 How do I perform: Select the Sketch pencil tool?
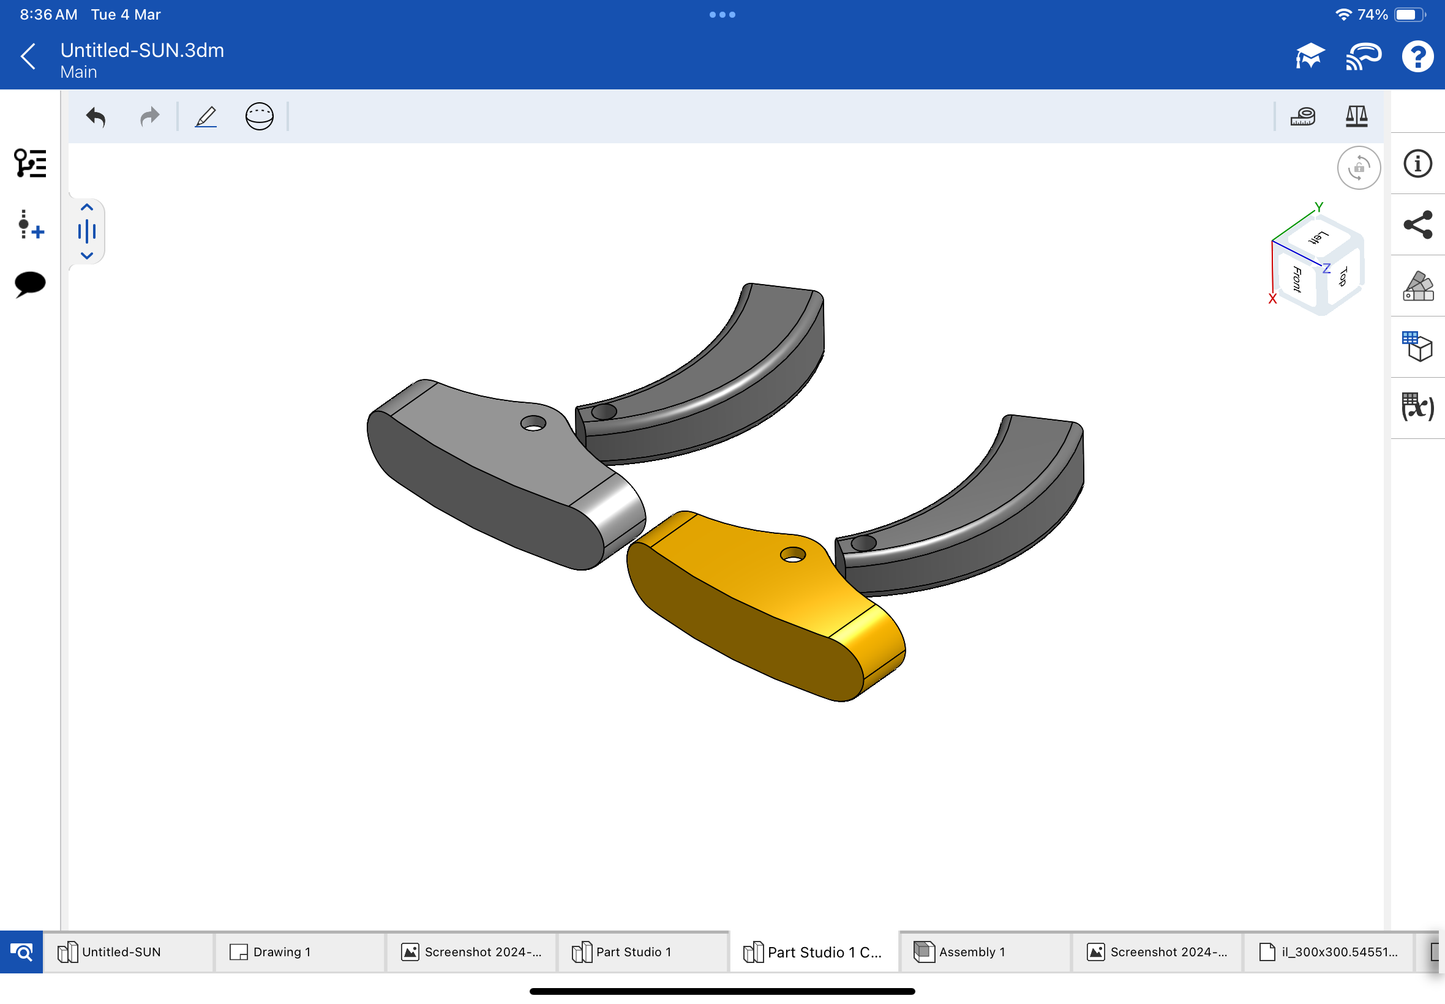pos(206,117)
